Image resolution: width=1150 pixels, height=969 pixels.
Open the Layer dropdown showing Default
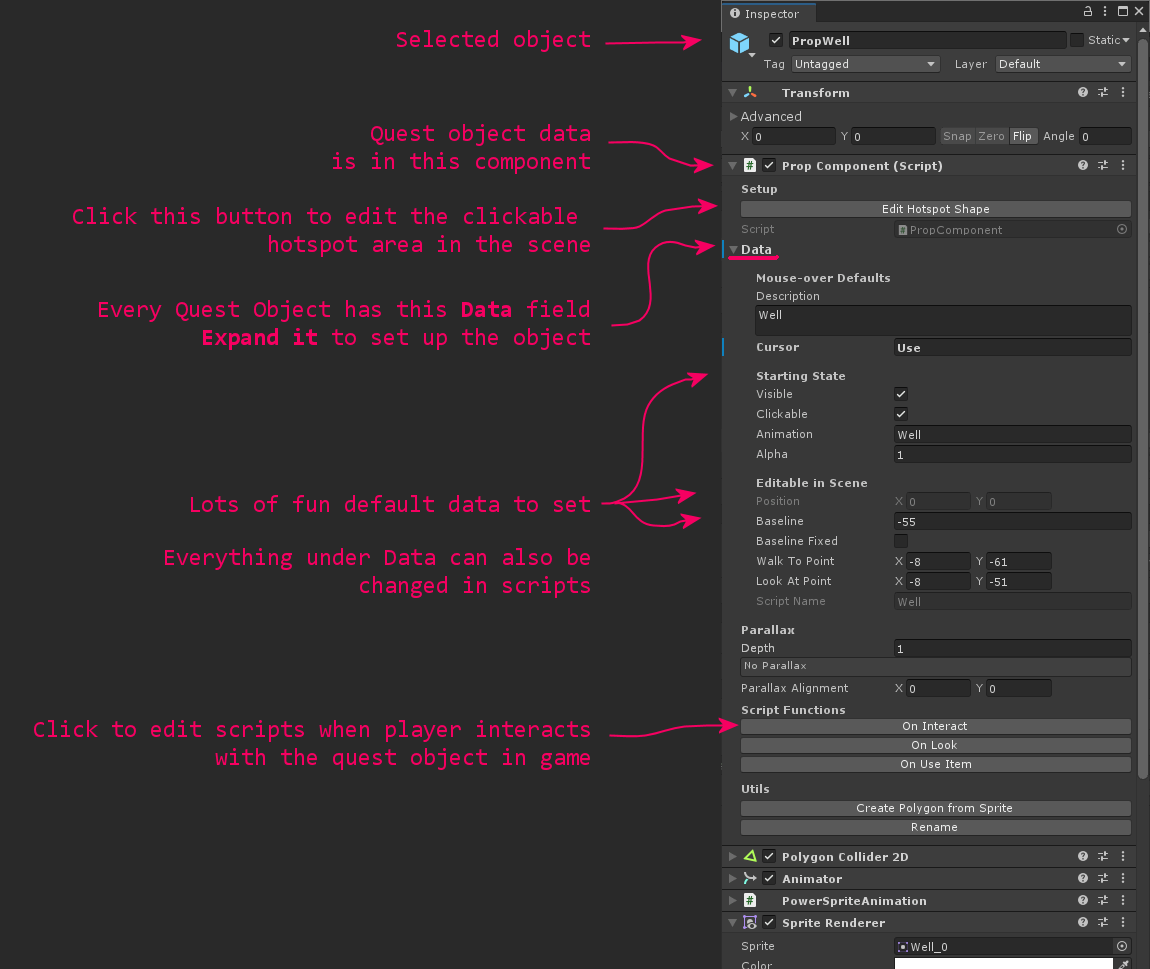[x=1063, y=64]
